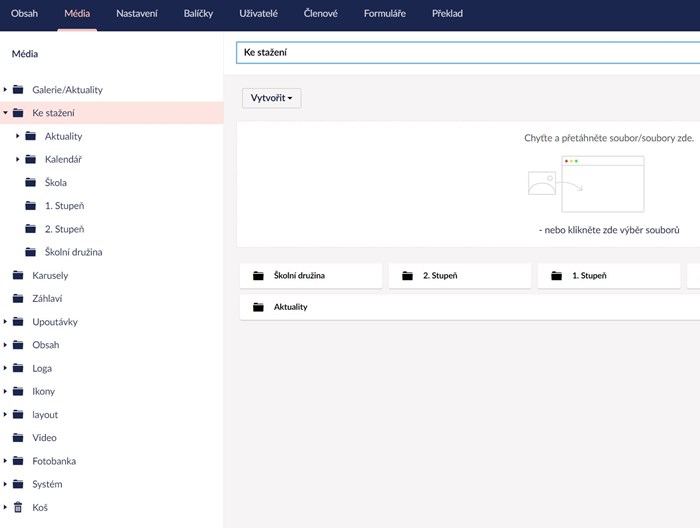Collapse the Ke stažení tree node
Image resolution: width=700 pixels, height=528 pixels.
pos(5,113)
